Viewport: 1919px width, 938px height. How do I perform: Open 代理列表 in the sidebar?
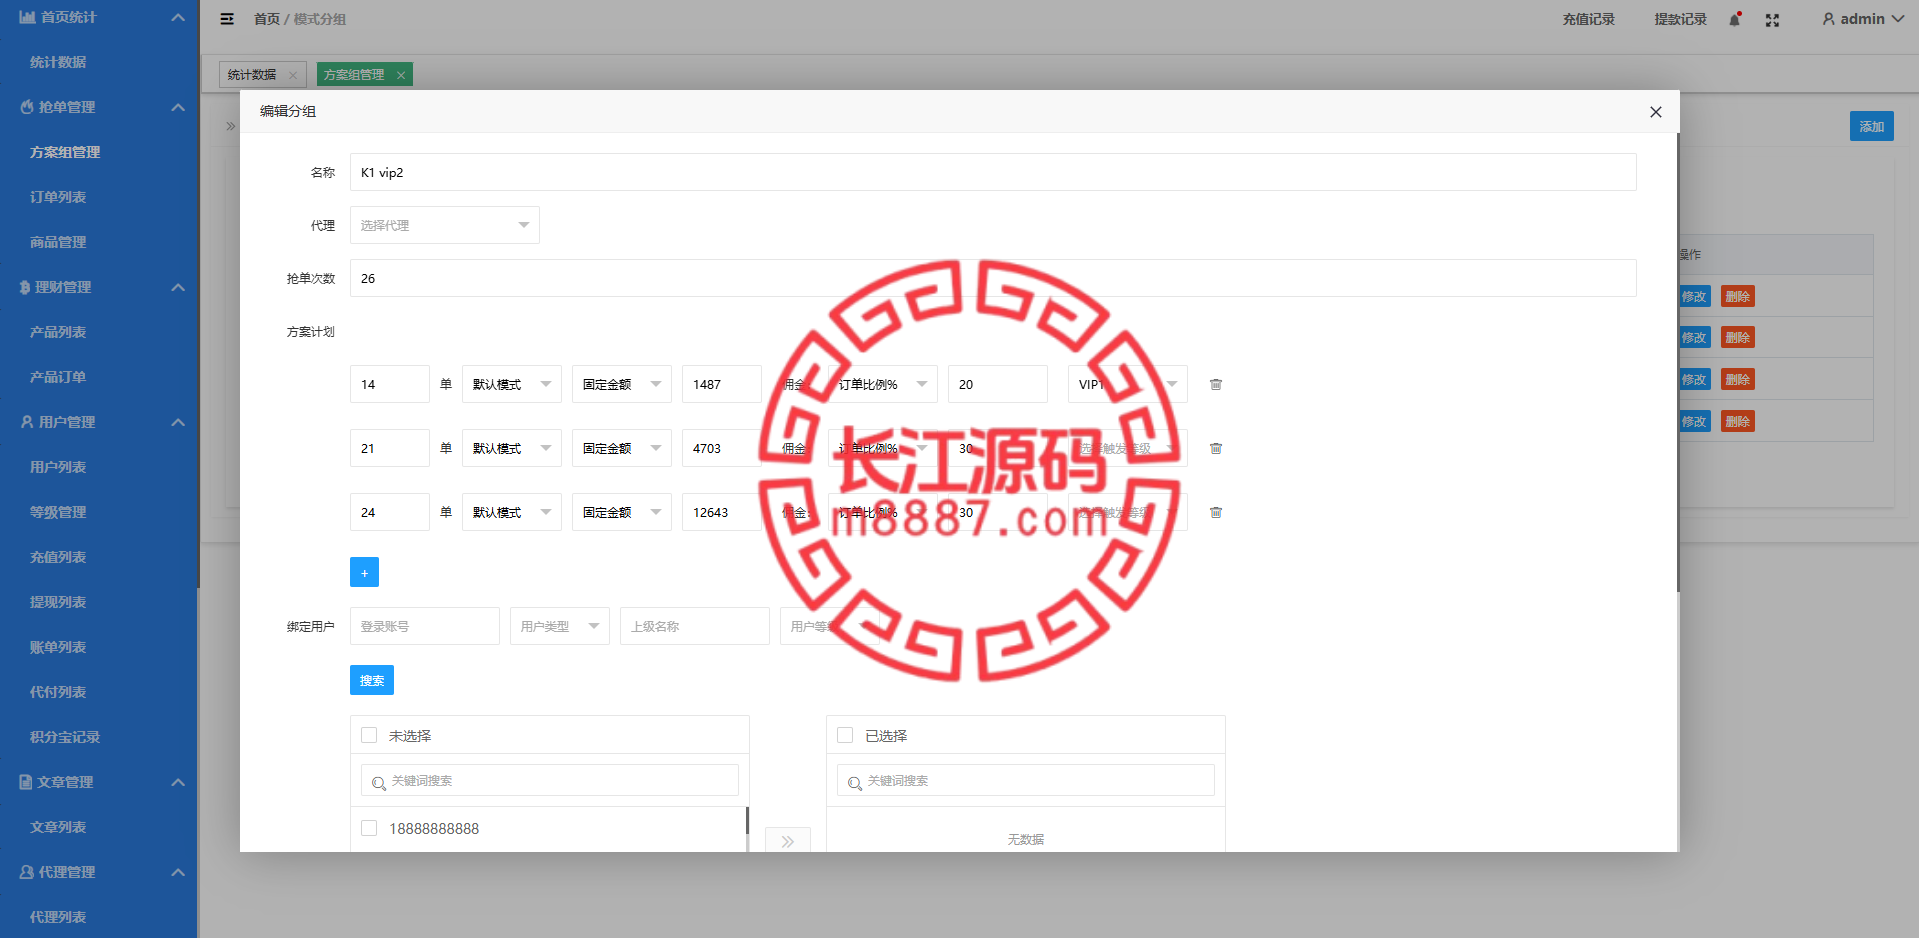point(58,917)
